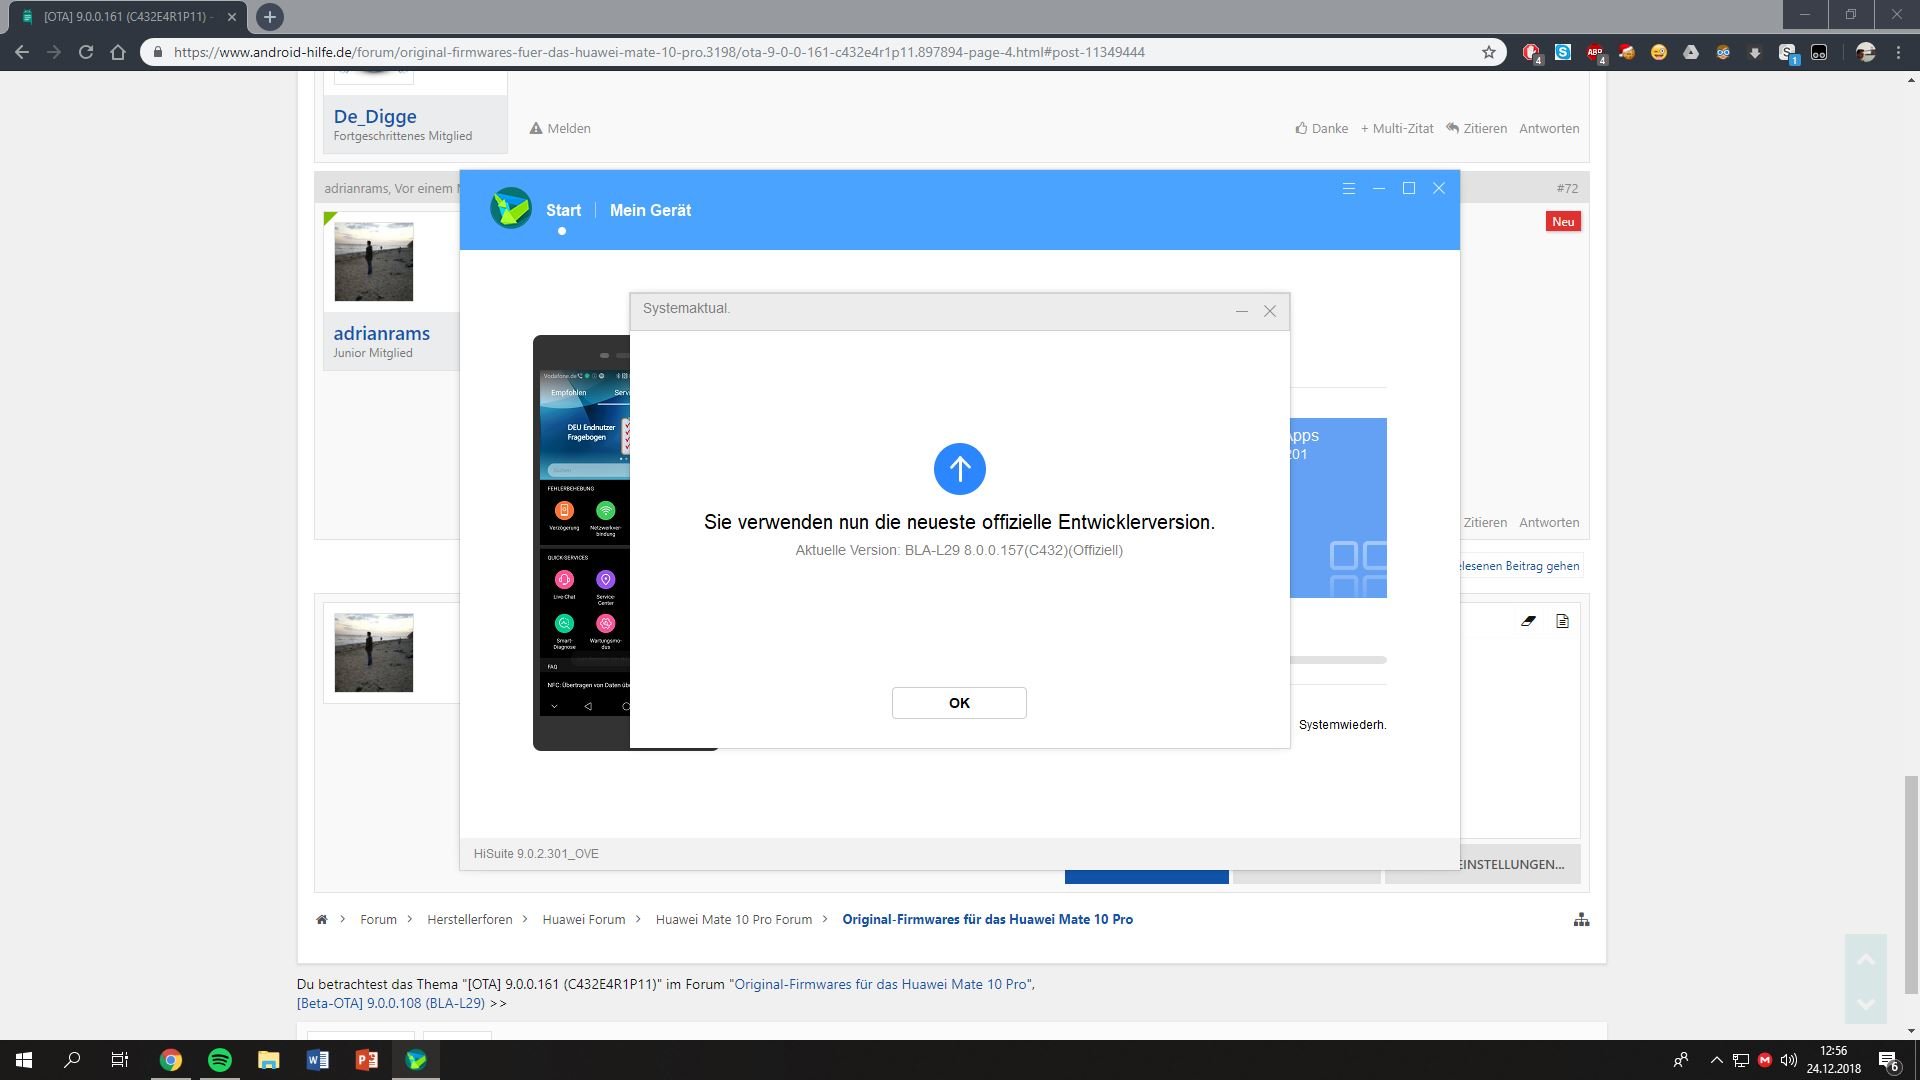The width and height of the screenshot is (1920, 1080).
Task: Open adrianrams user profile
Action: 381,333
